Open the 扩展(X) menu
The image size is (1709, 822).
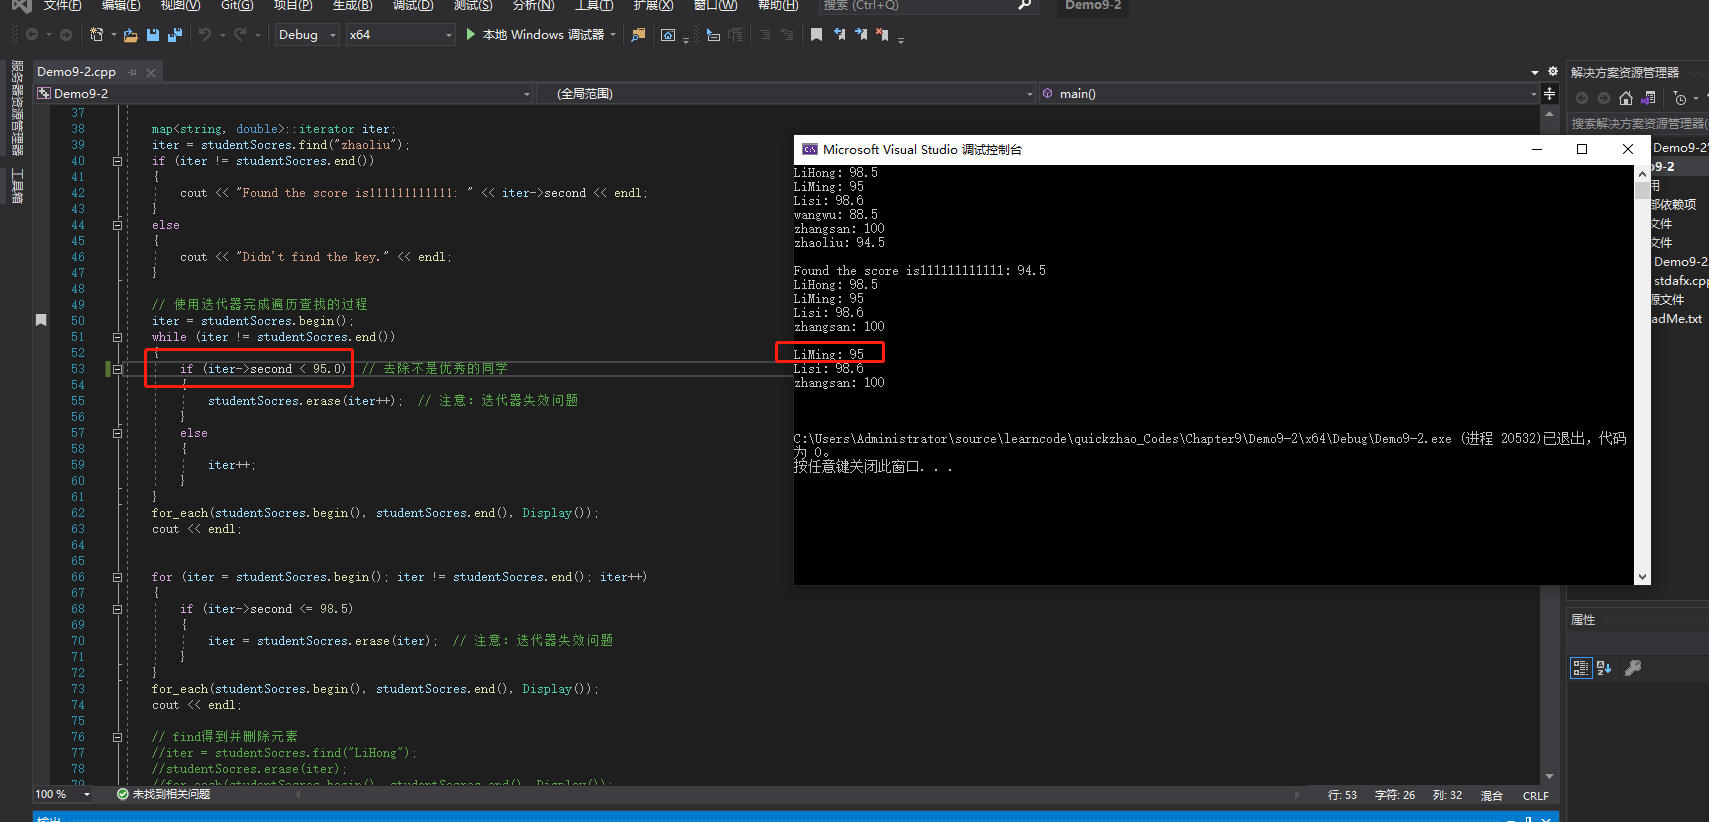(653, 6)
